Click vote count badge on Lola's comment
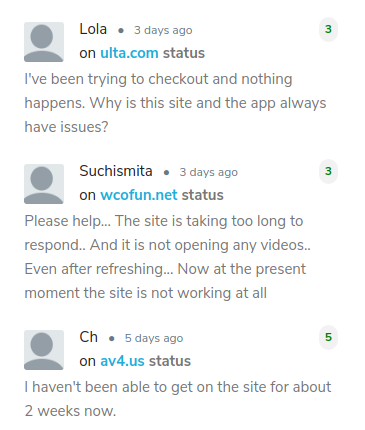365x430 pixels. coord(328,29)
